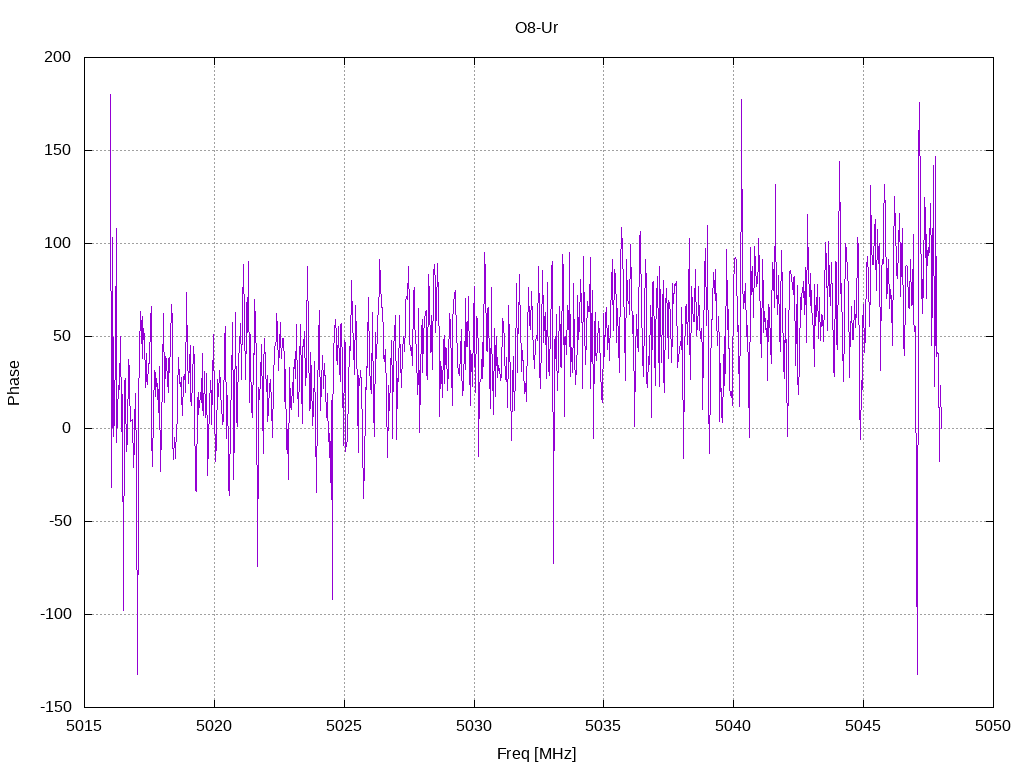Click y-axis tick label -100
Screen dimensions: 1024x768
pyautogui.click(x=56, y=614)
